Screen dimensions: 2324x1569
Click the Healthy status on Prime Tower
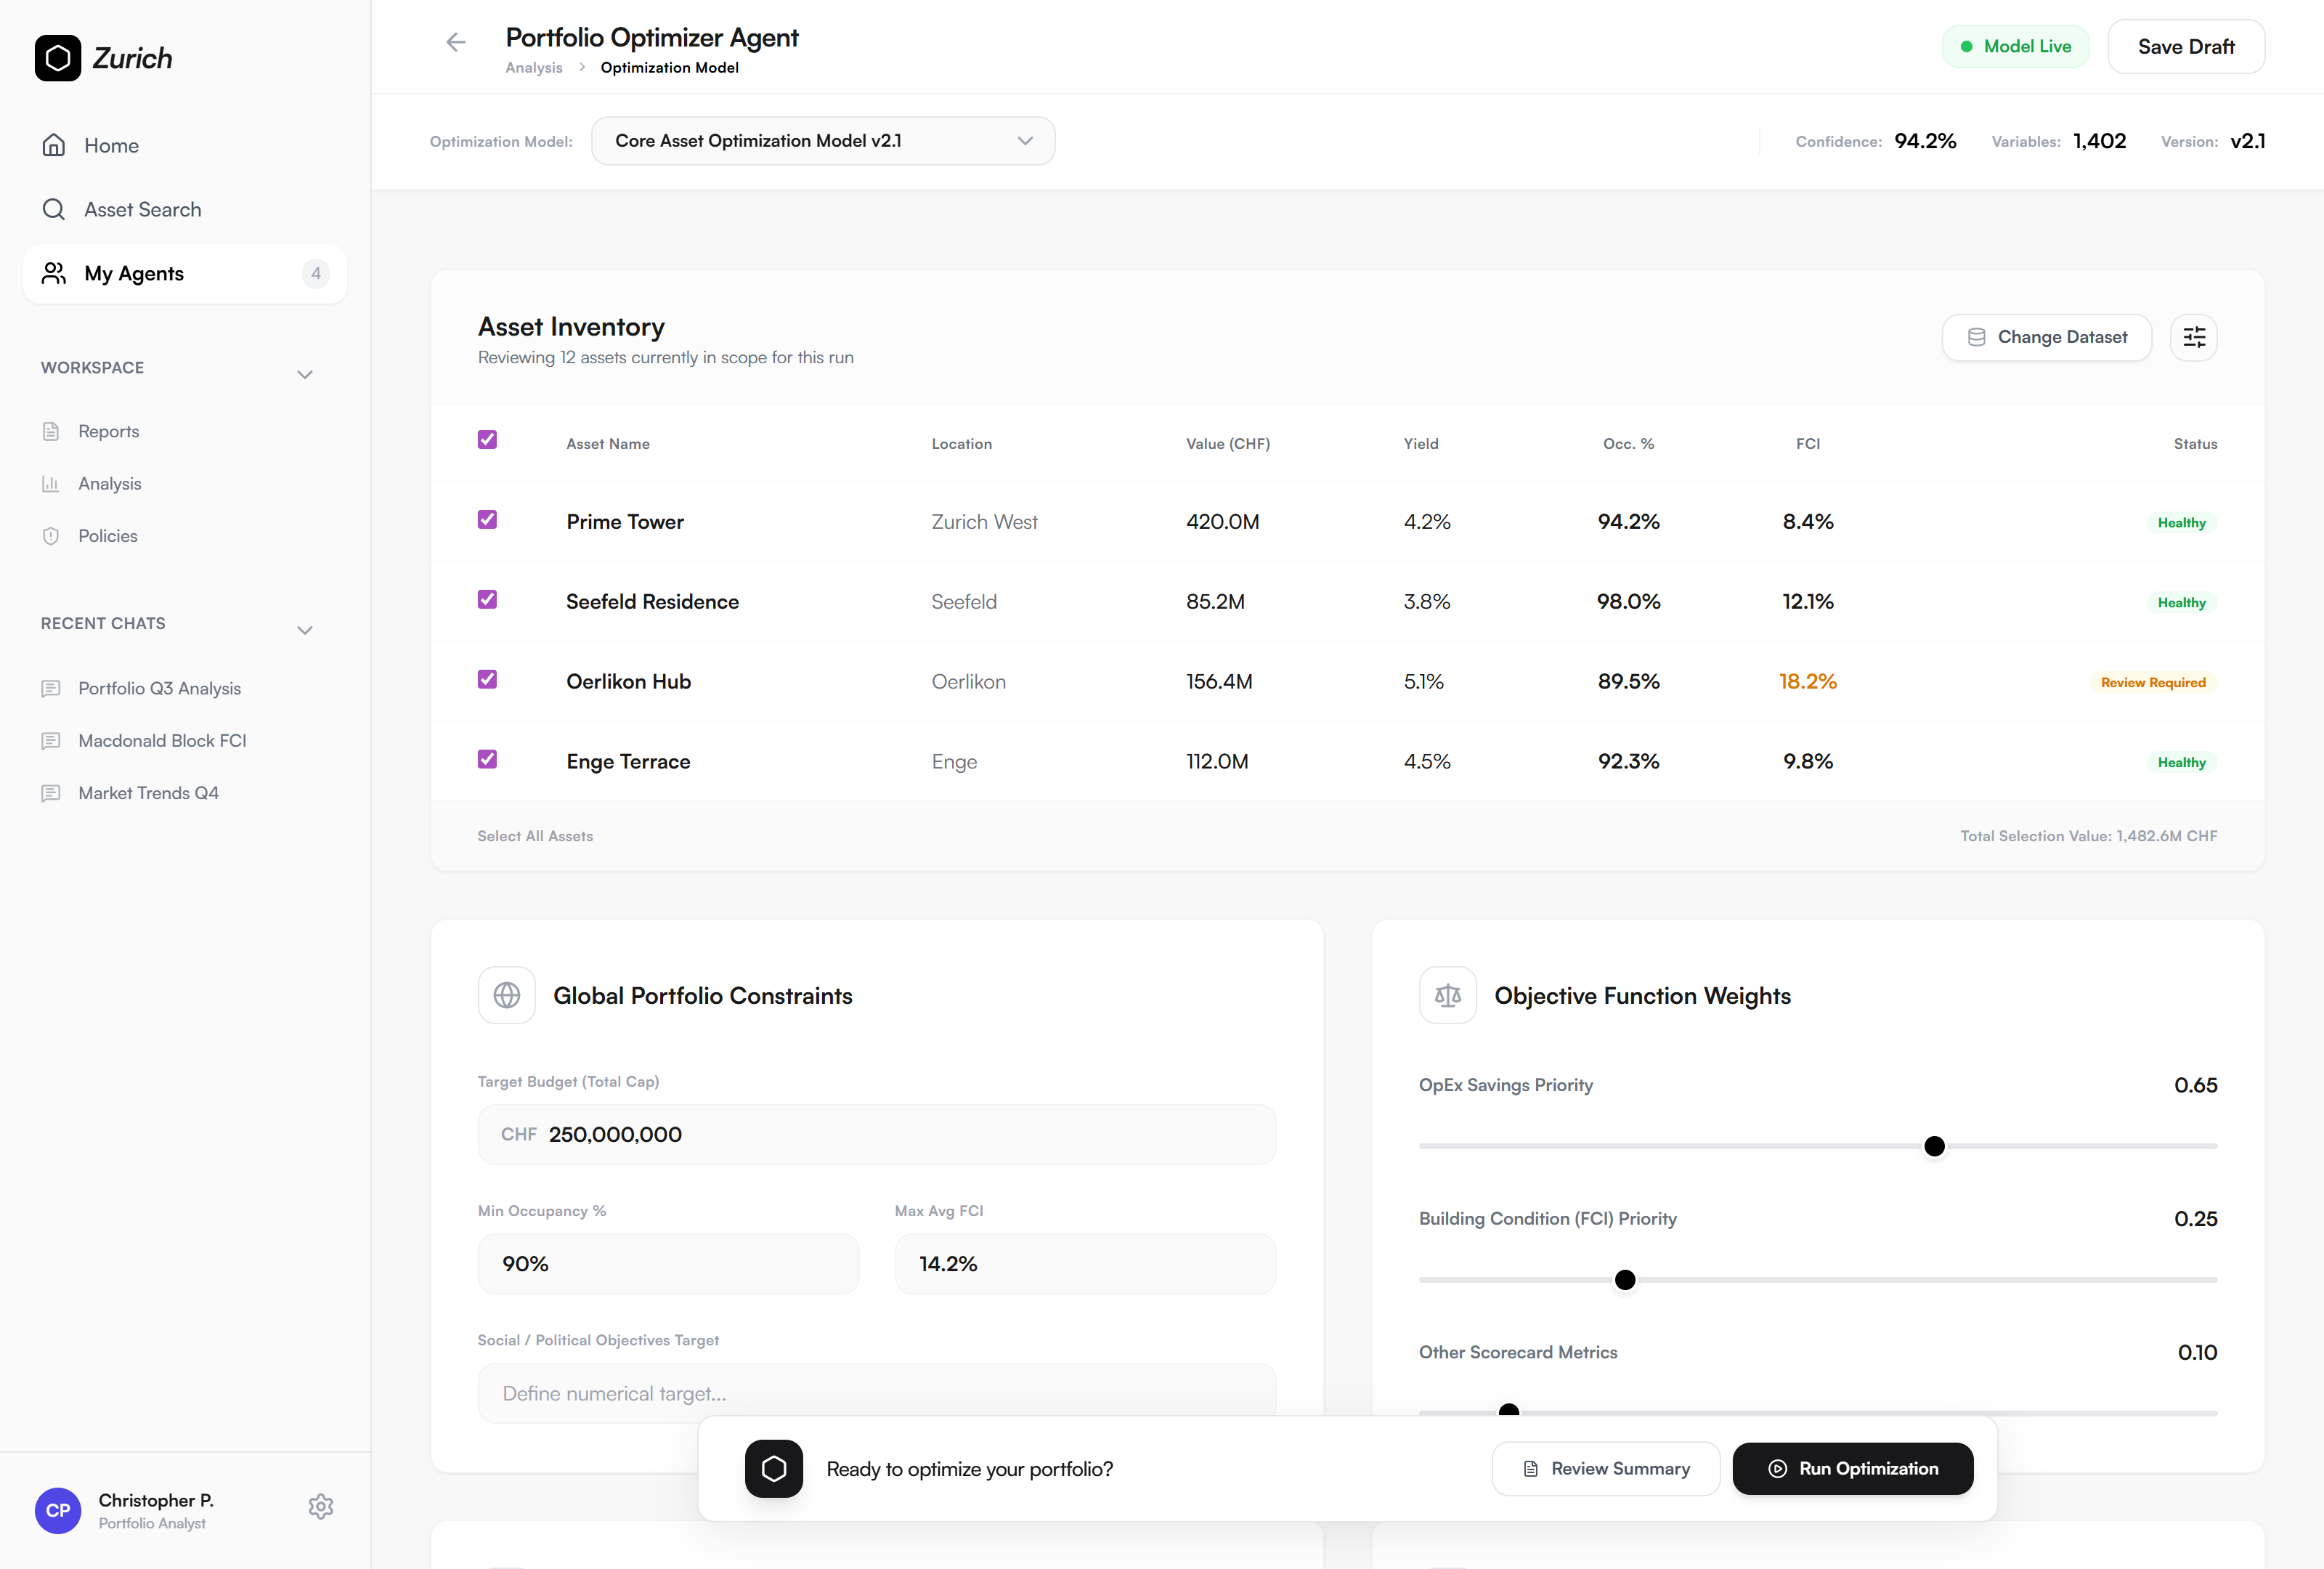click(2181, 523)
